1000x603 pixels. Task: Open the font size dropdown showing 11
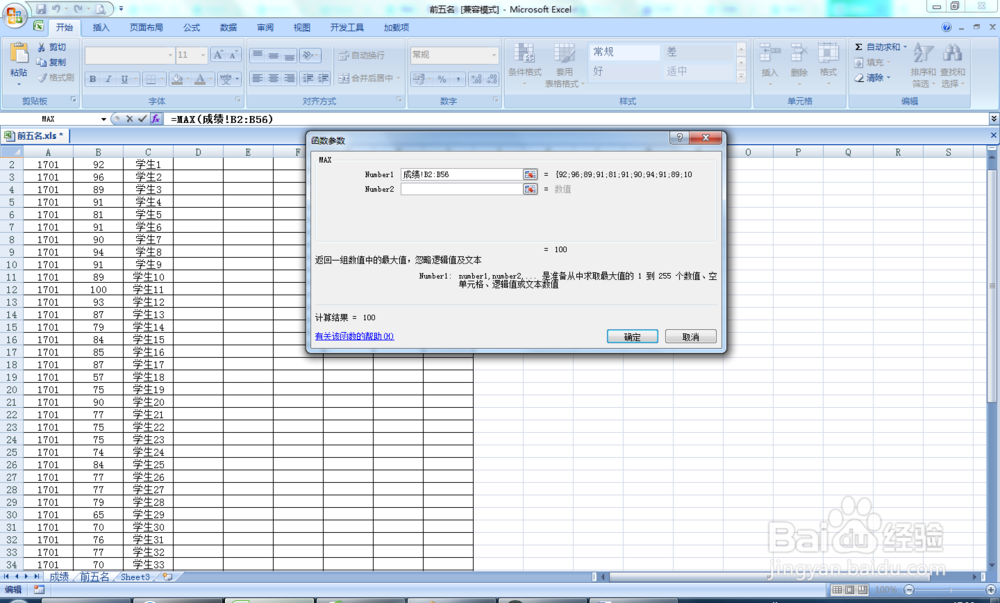pyautogui.click(x=203, y=55)
